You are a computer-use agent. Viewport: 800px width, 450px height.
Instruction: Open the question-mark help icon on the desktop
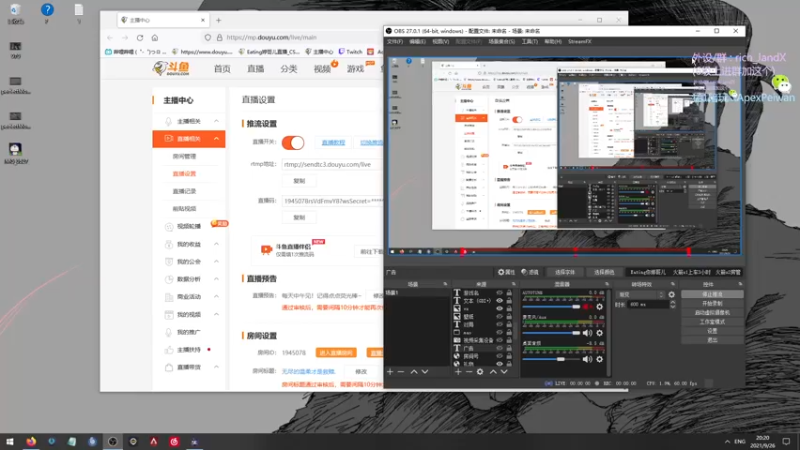pyautogui.click(x=47, y=10)
